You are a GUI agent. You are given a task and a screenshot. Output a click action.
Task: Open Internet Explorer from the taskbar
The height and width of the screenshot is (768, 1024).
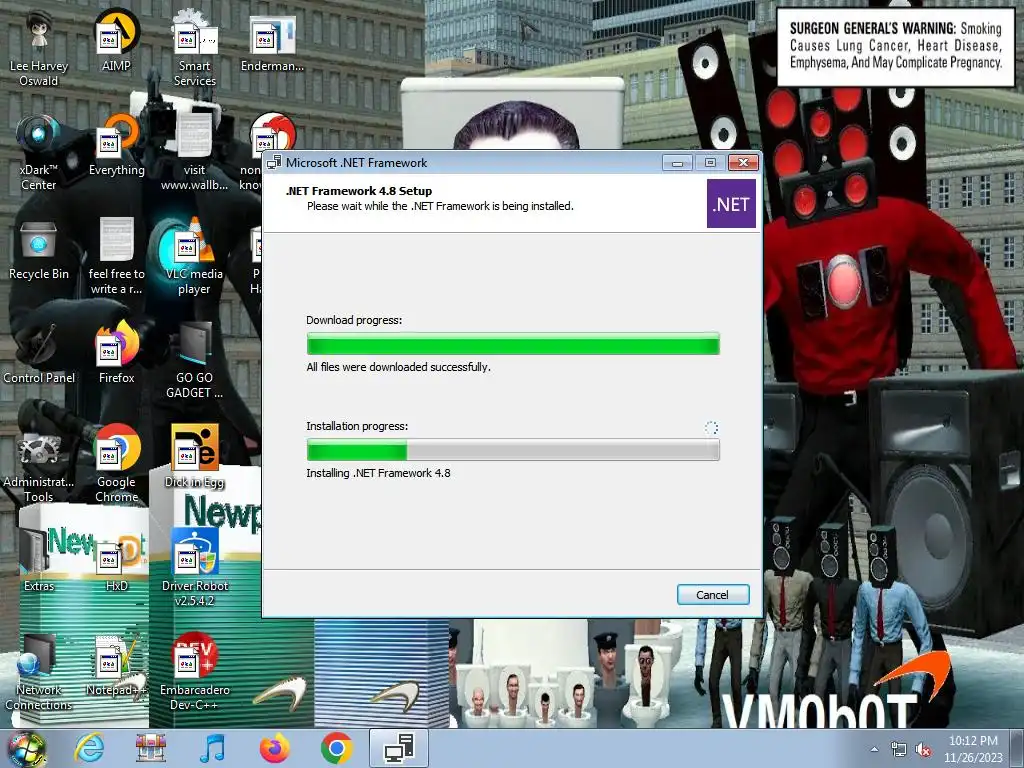pos(88,748)
